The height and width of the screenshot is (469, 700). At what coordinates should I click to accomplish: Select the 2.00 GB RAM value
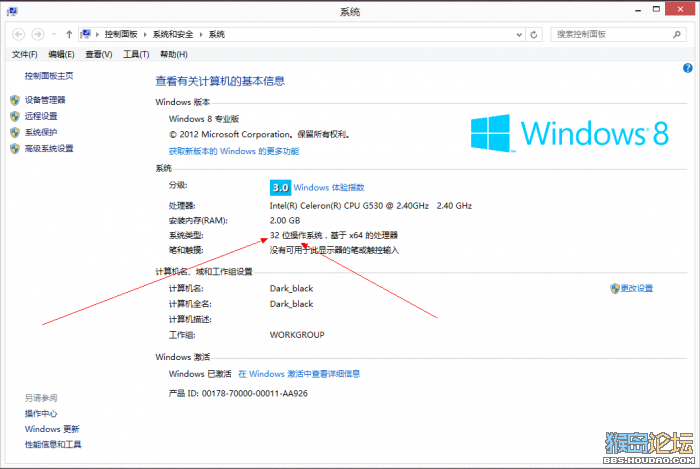click(285, 220)
